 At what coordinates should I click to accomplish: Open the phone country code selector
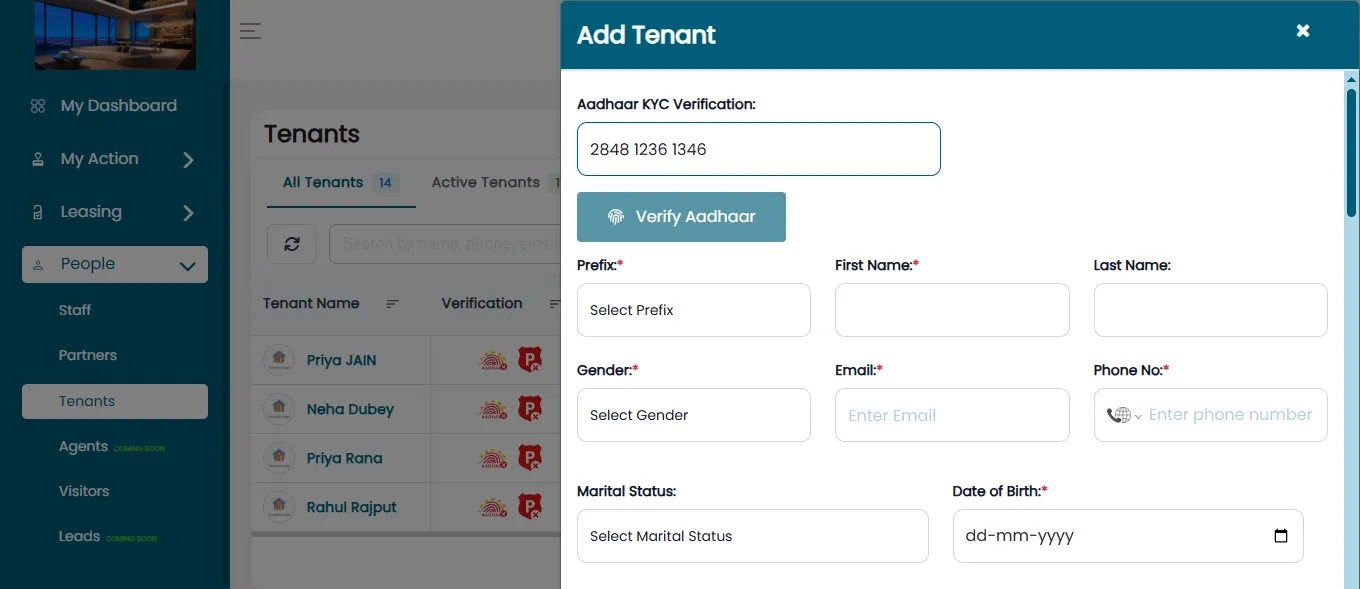[x=1124, y=415]
